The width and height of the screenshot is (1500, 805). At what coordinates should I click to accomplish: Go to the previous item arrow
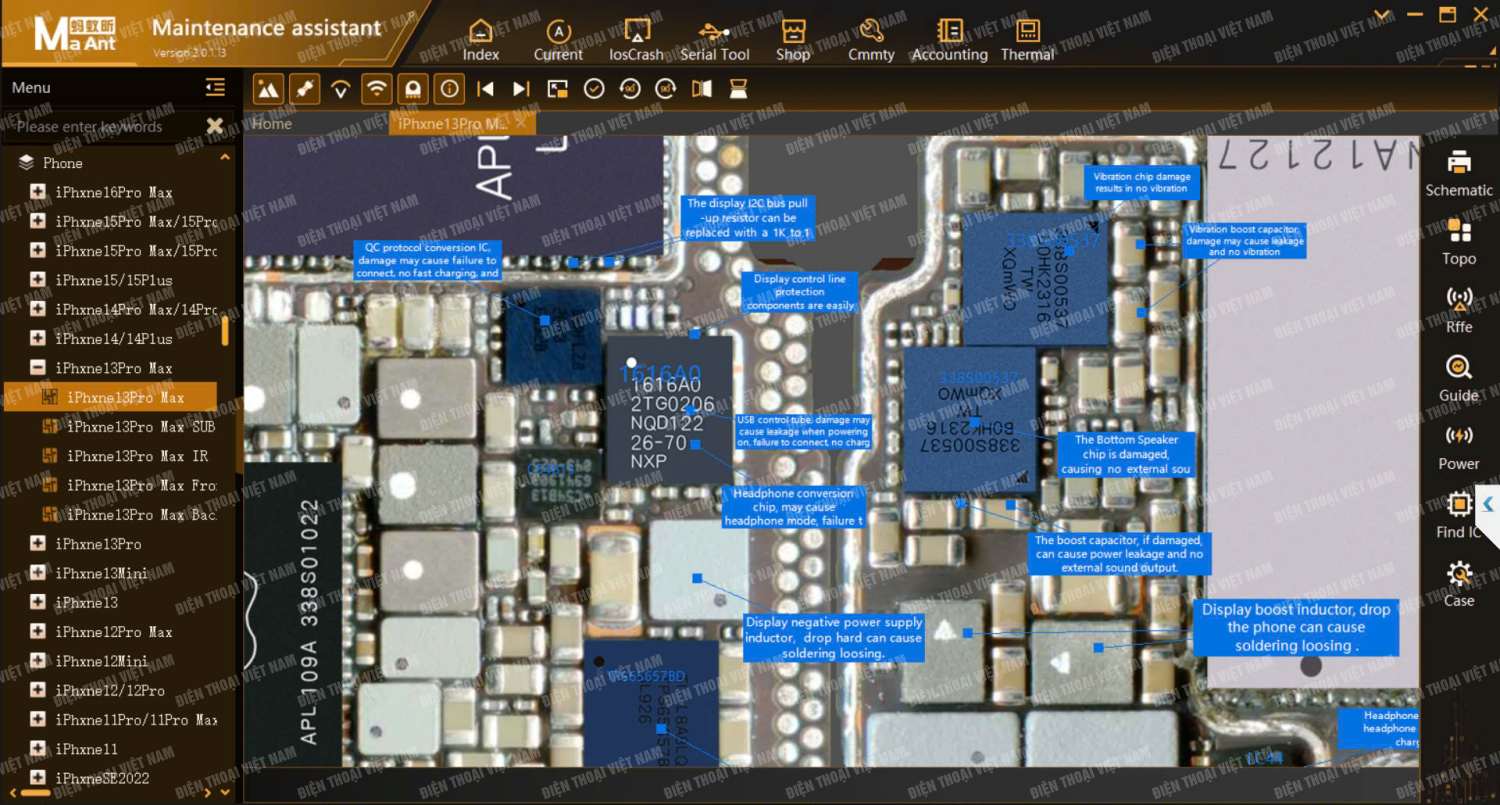(x=486, y=89)
